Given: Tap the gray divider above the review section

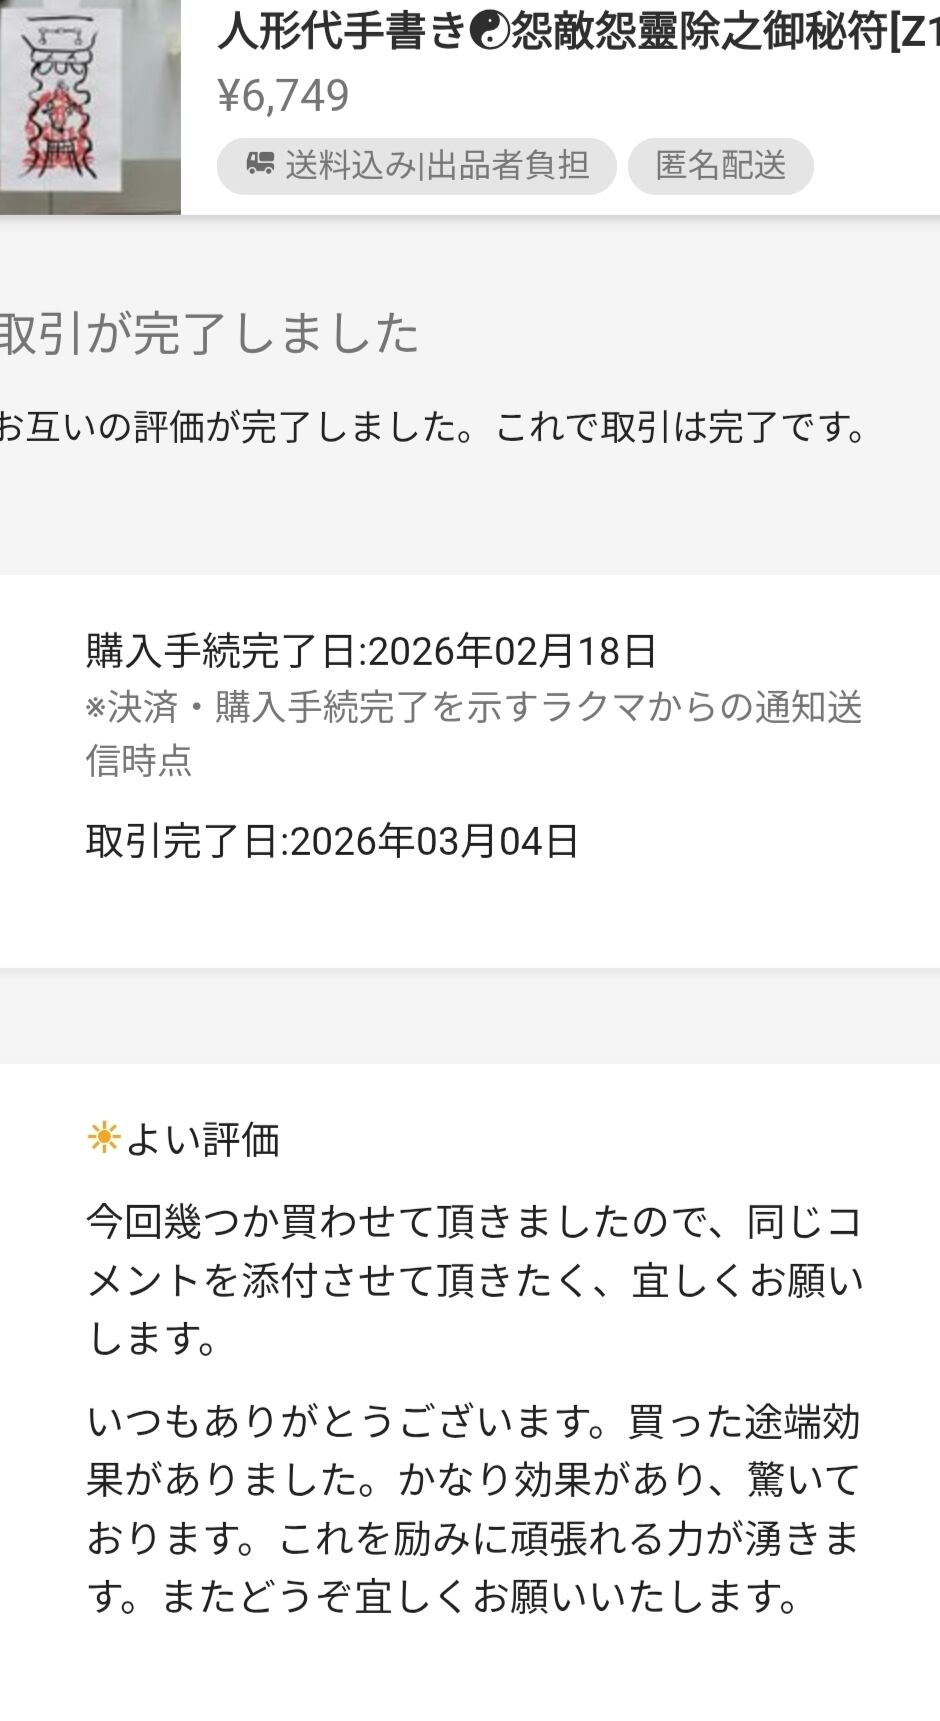Looking at the screenshot, I should pos(470,1016).
